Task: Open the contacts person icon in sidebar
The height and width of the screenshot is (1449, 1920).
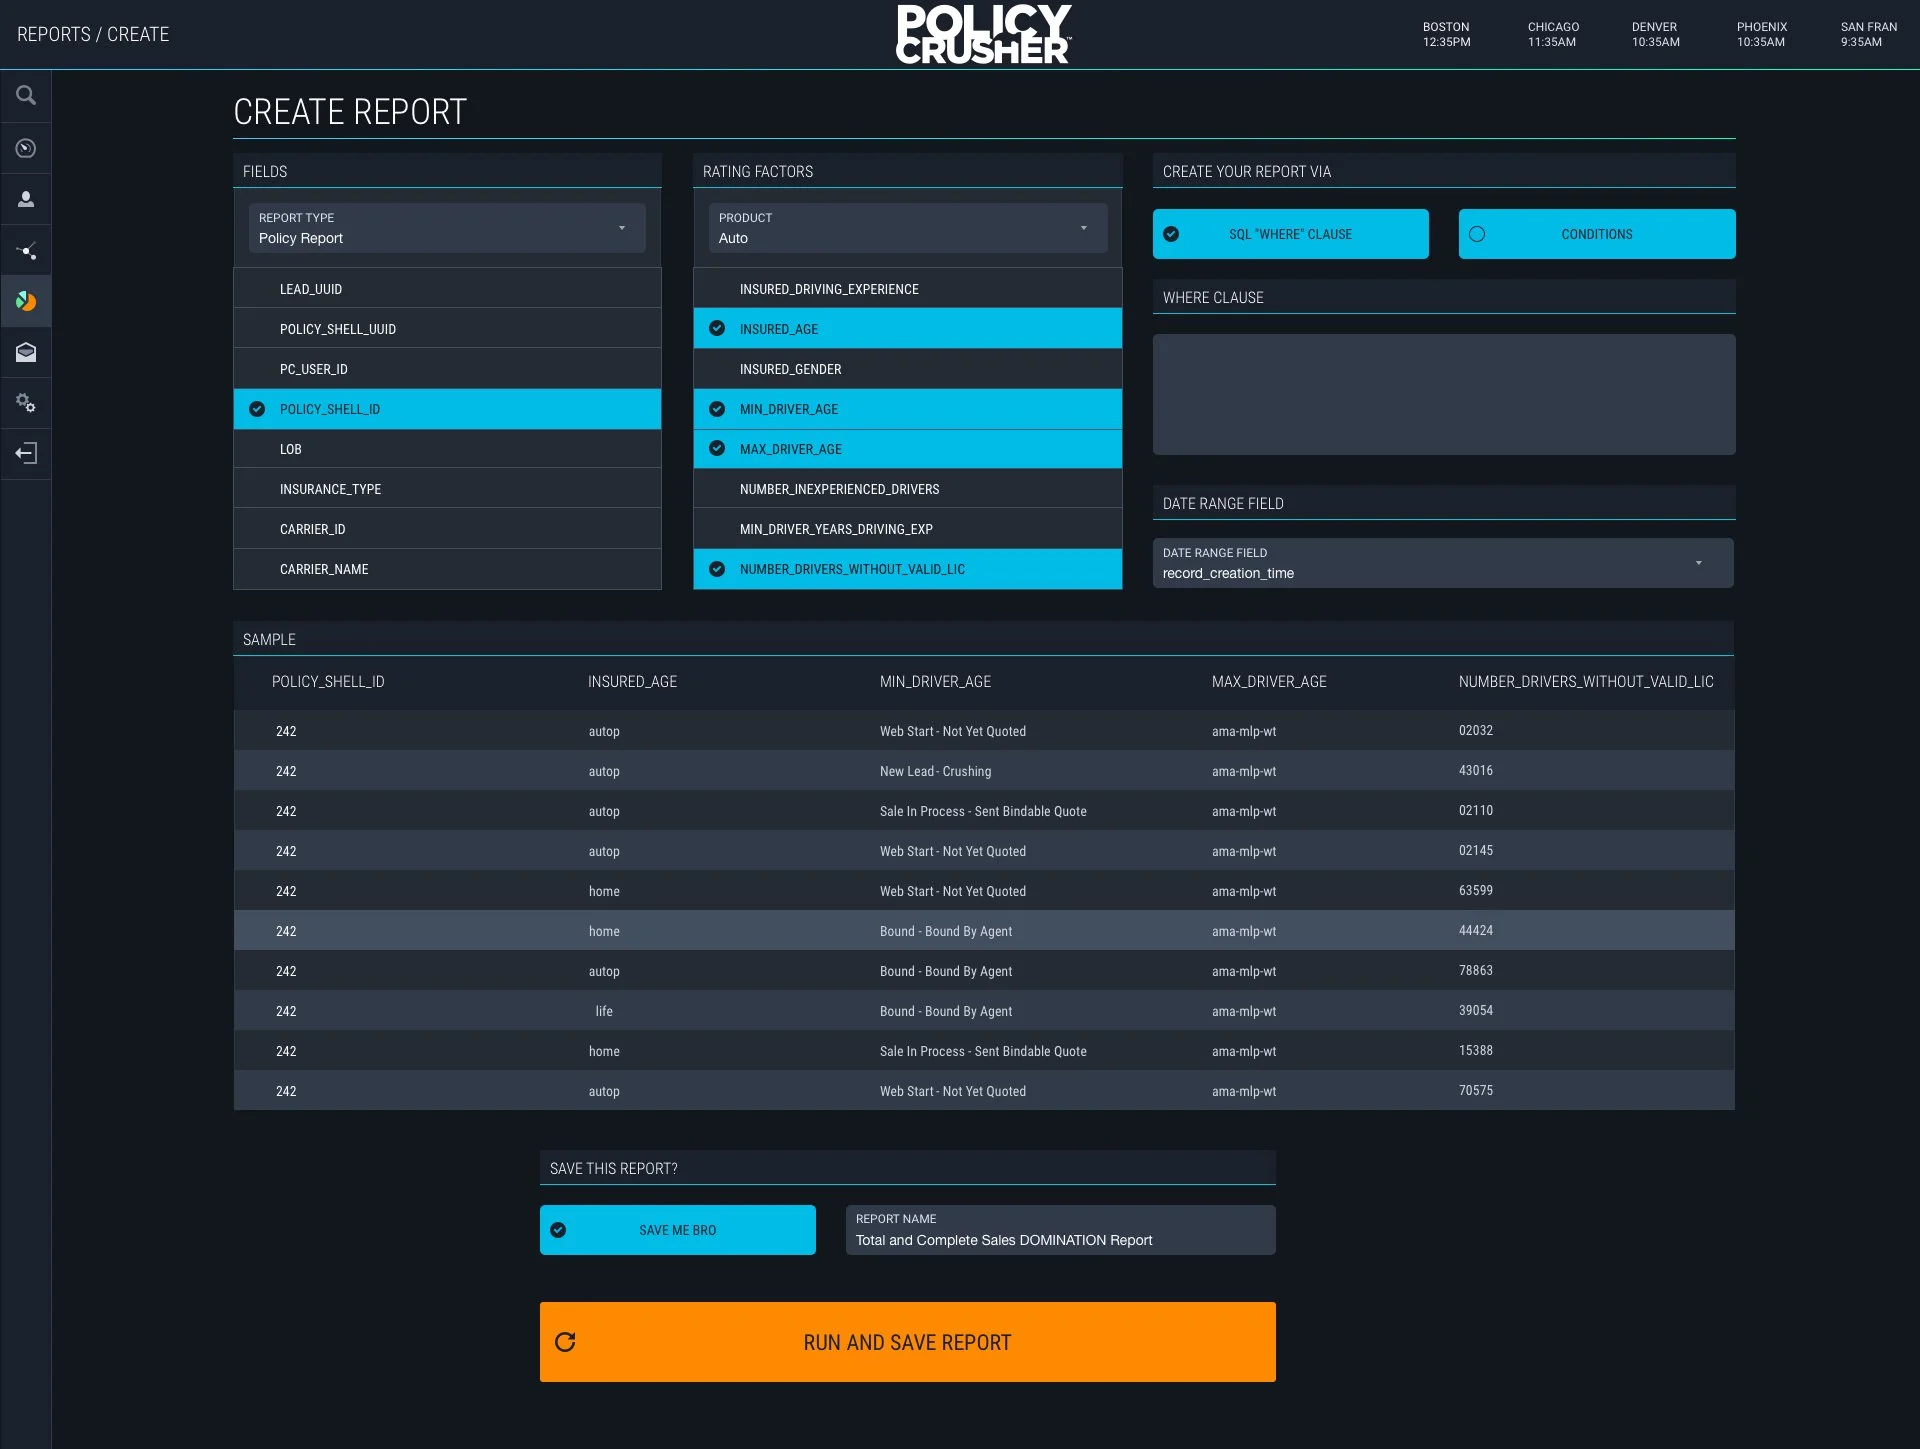Action: (x=25, y=199)
